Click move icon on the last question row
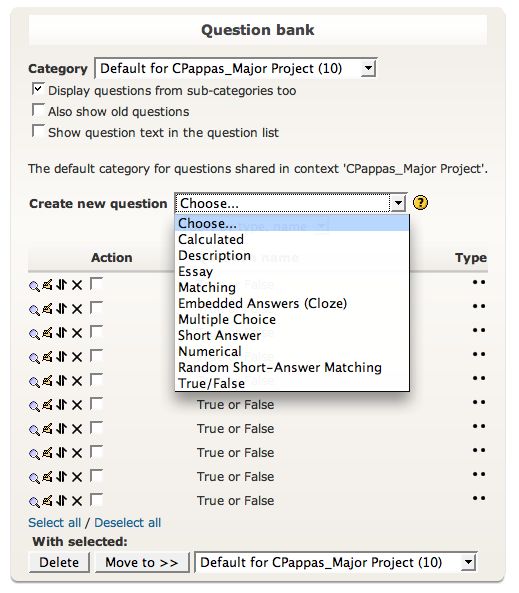519x593 pixels. 61,501
